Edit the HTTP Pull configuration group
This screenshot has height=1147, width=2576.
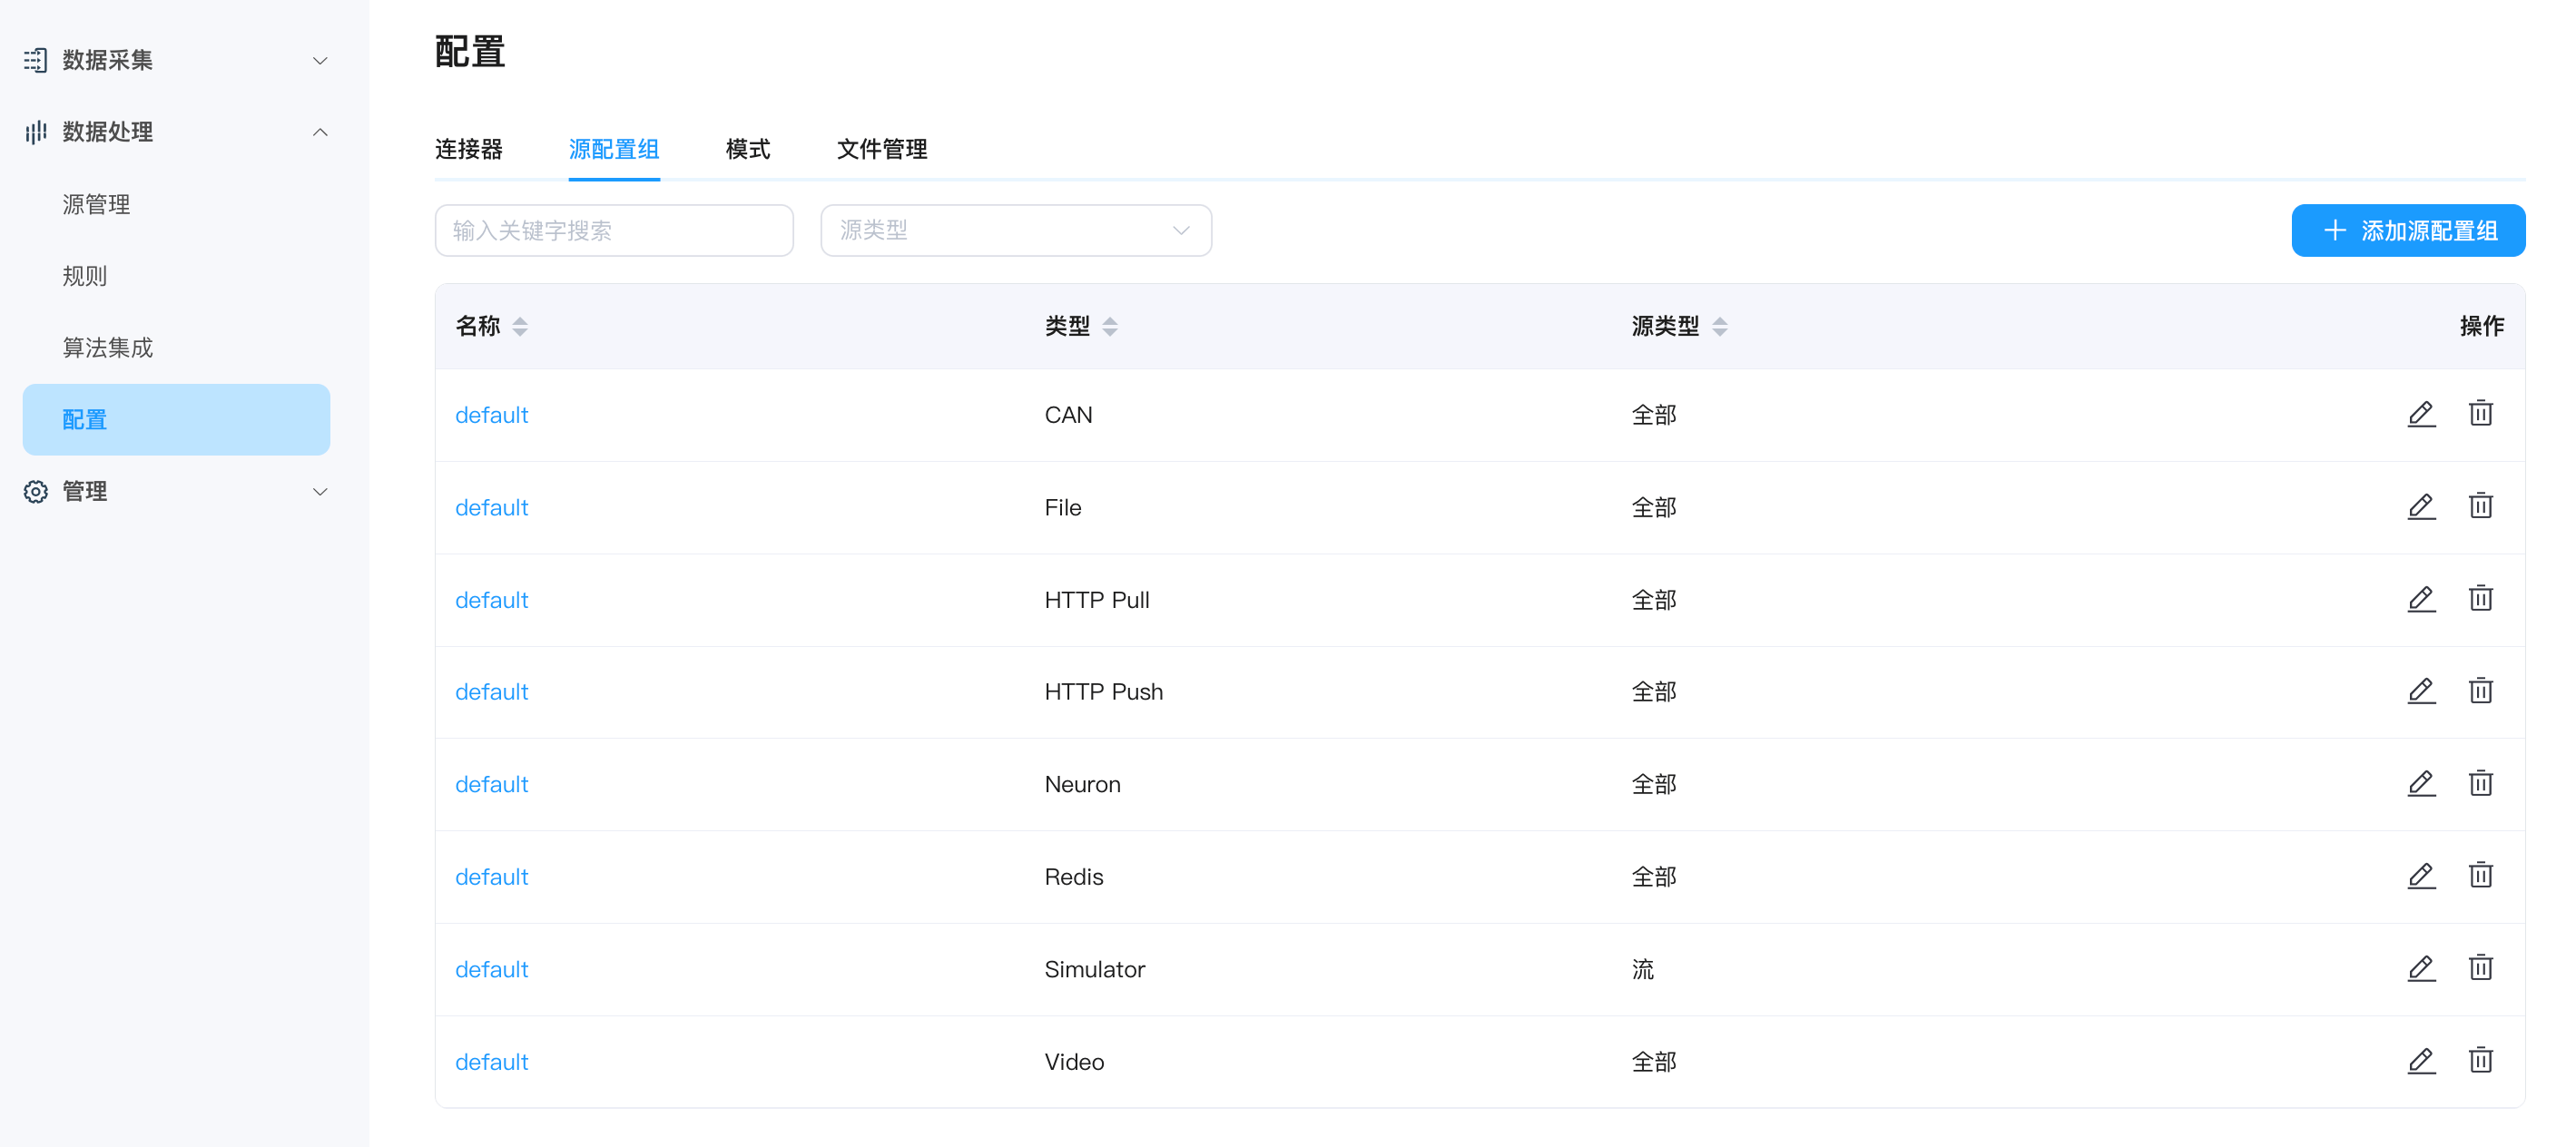(2420, 599)
